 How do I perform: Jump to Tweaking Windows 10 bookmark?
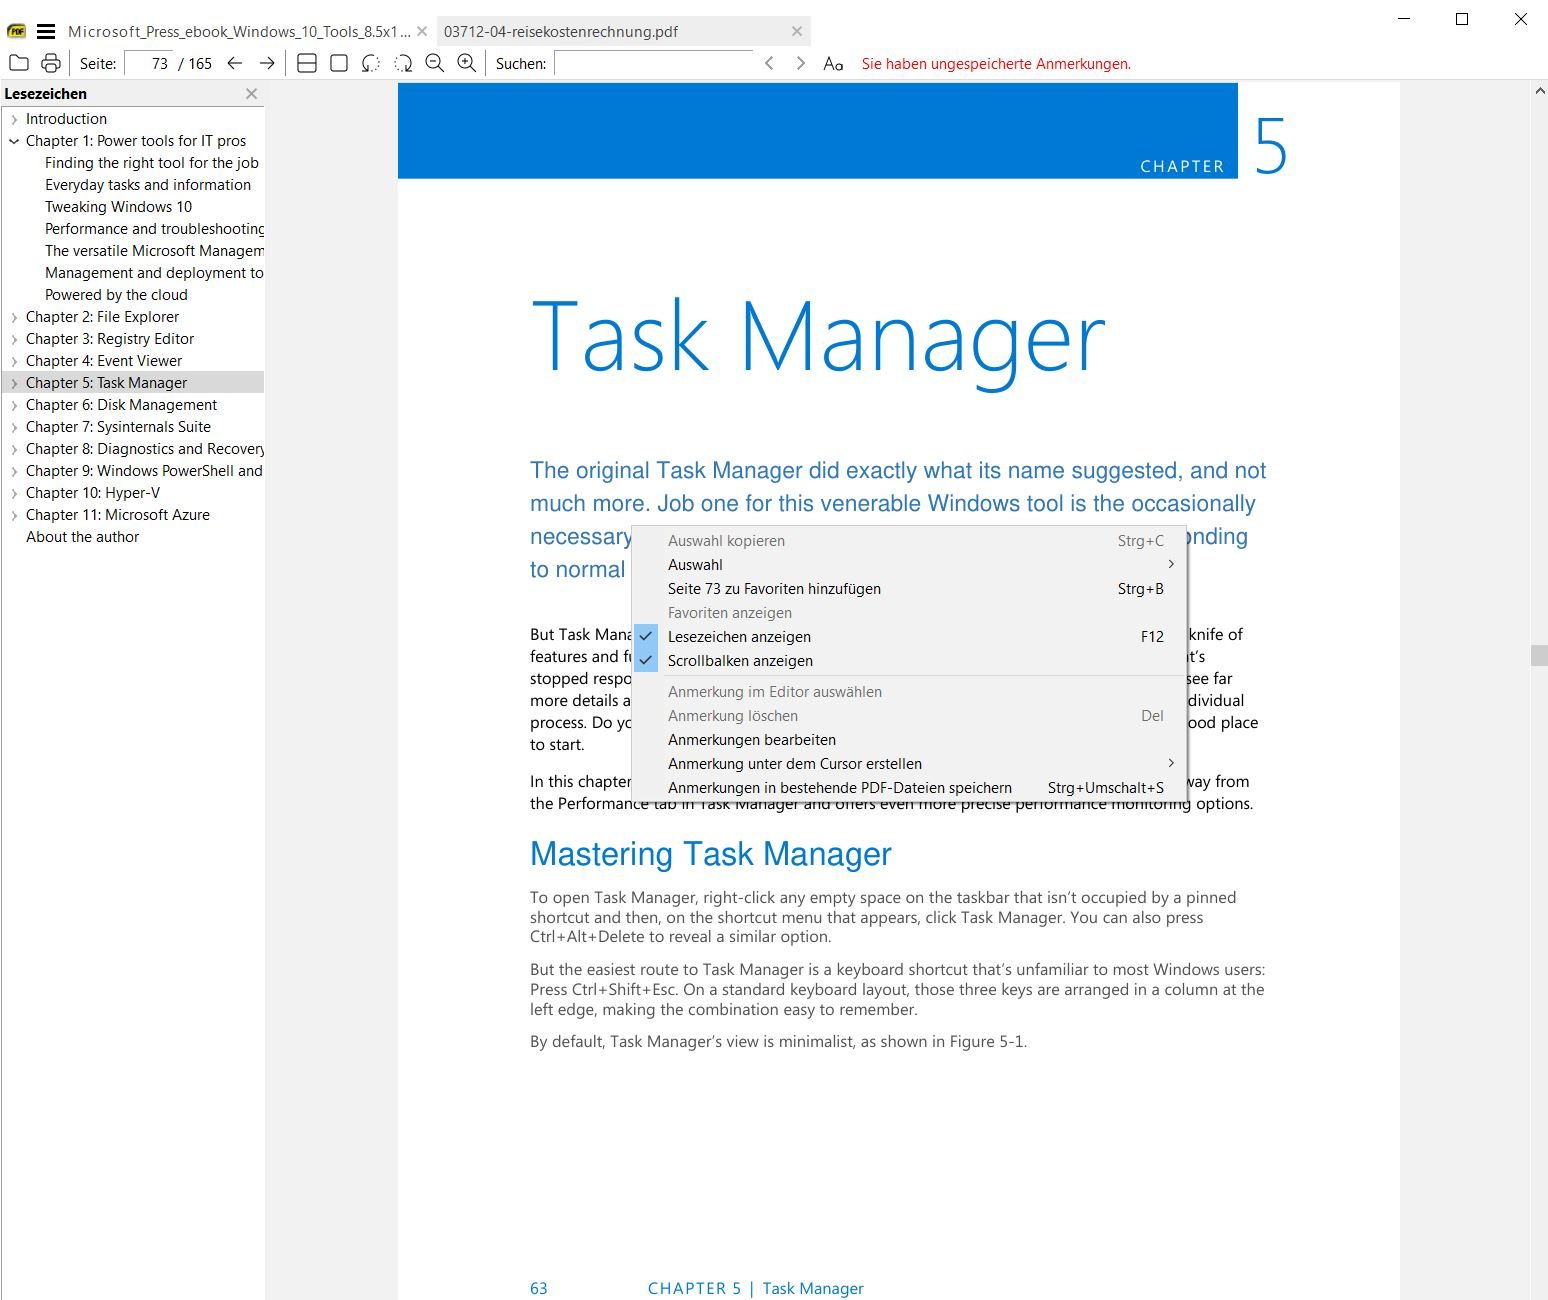pos(118,207)
